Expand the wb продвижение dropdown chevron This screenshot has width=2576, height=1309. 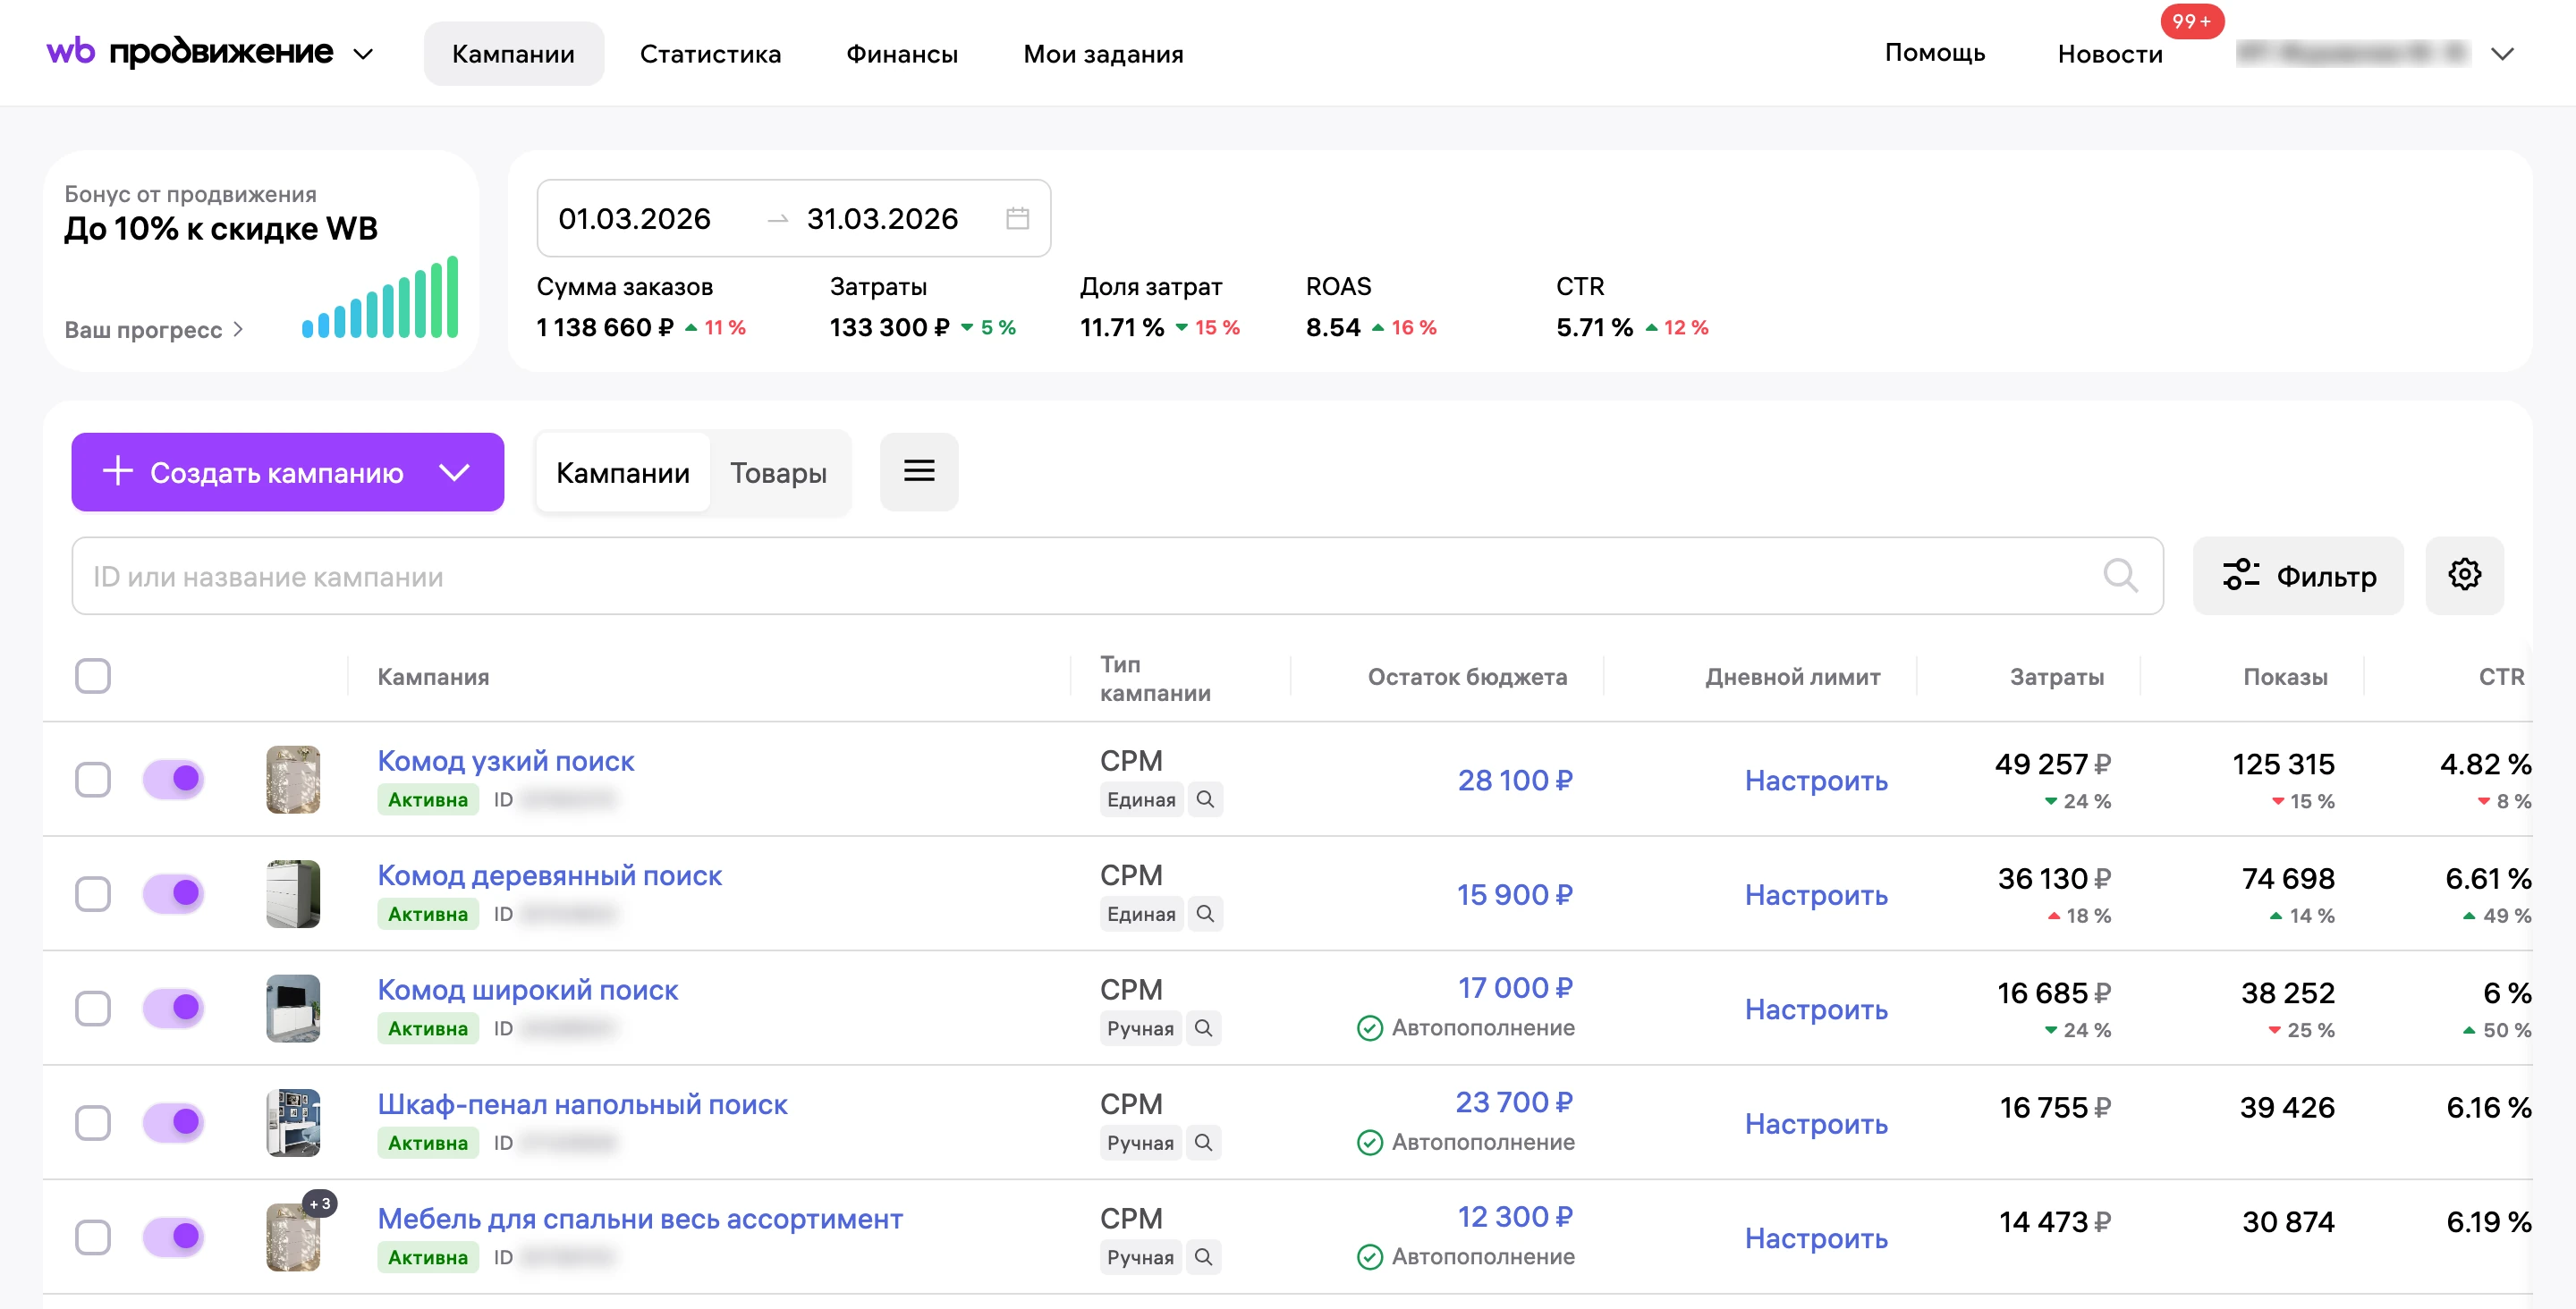pyautogui.click(x=364, y=54)
